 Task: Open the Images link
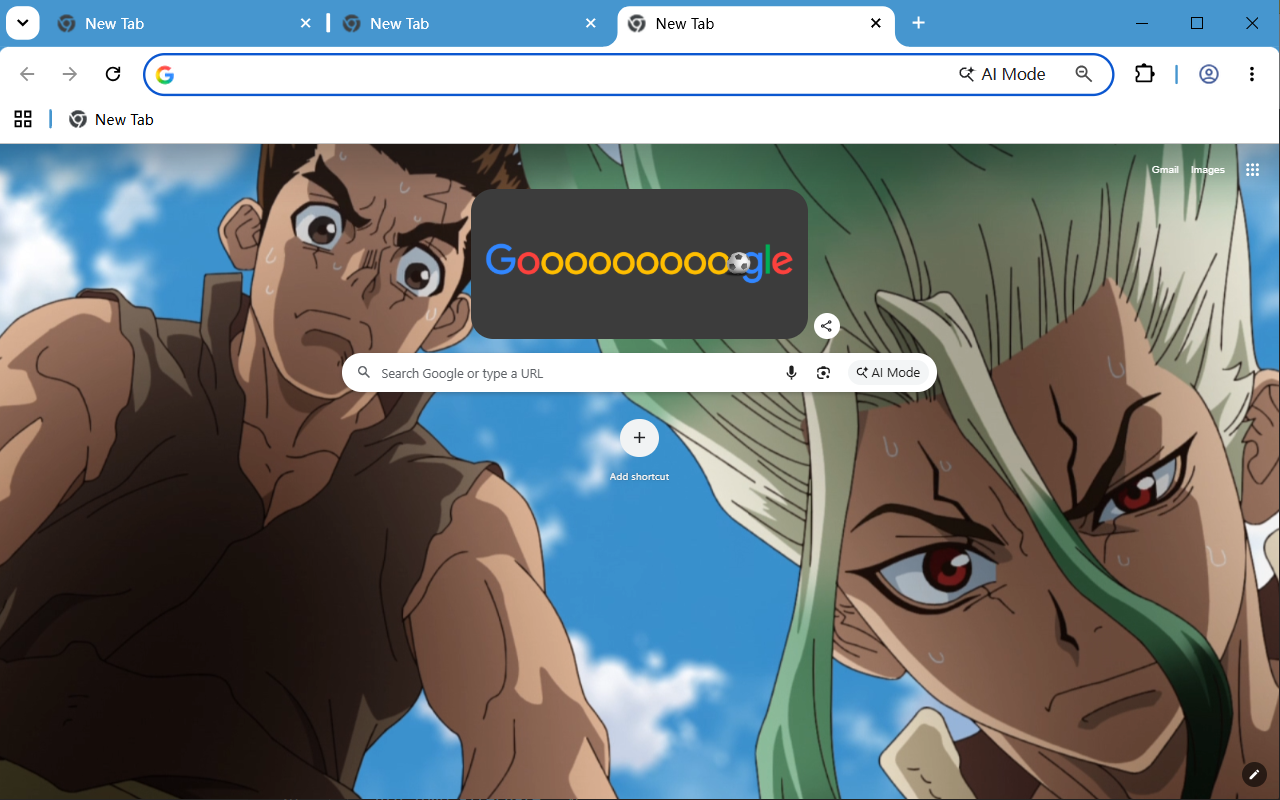[1207, 170]
